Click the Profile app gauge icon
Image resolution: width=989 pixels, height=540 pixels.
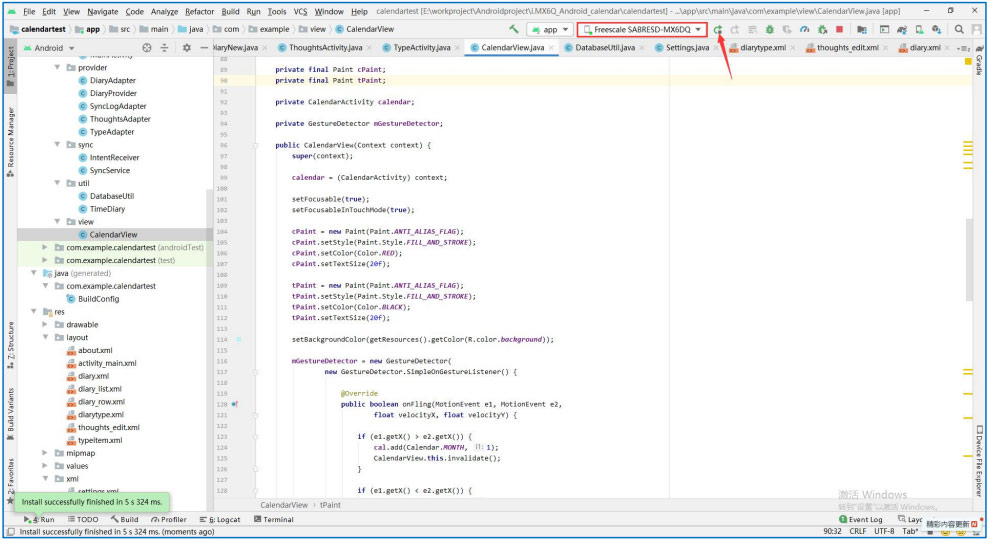[804, 29]
